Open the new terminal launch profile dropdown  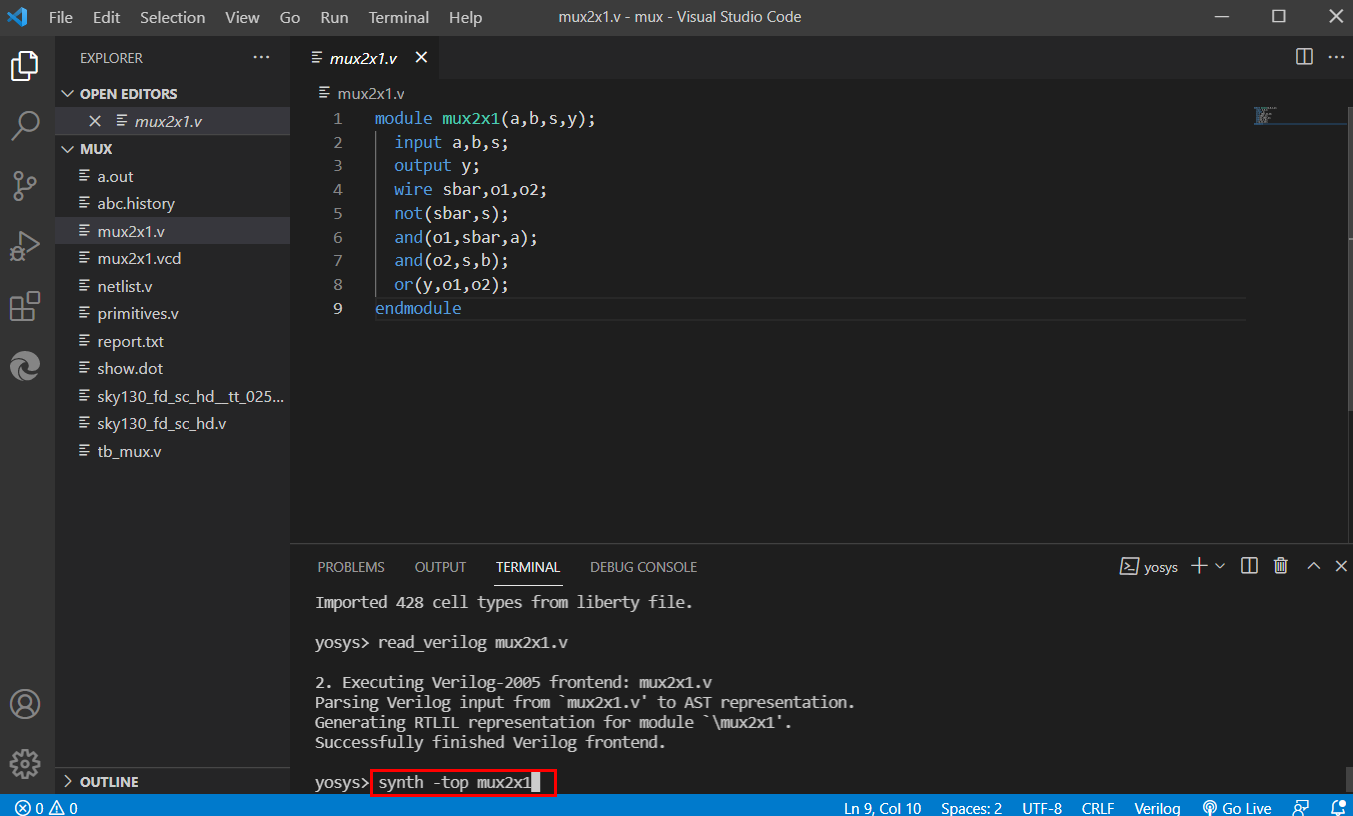1220,566
